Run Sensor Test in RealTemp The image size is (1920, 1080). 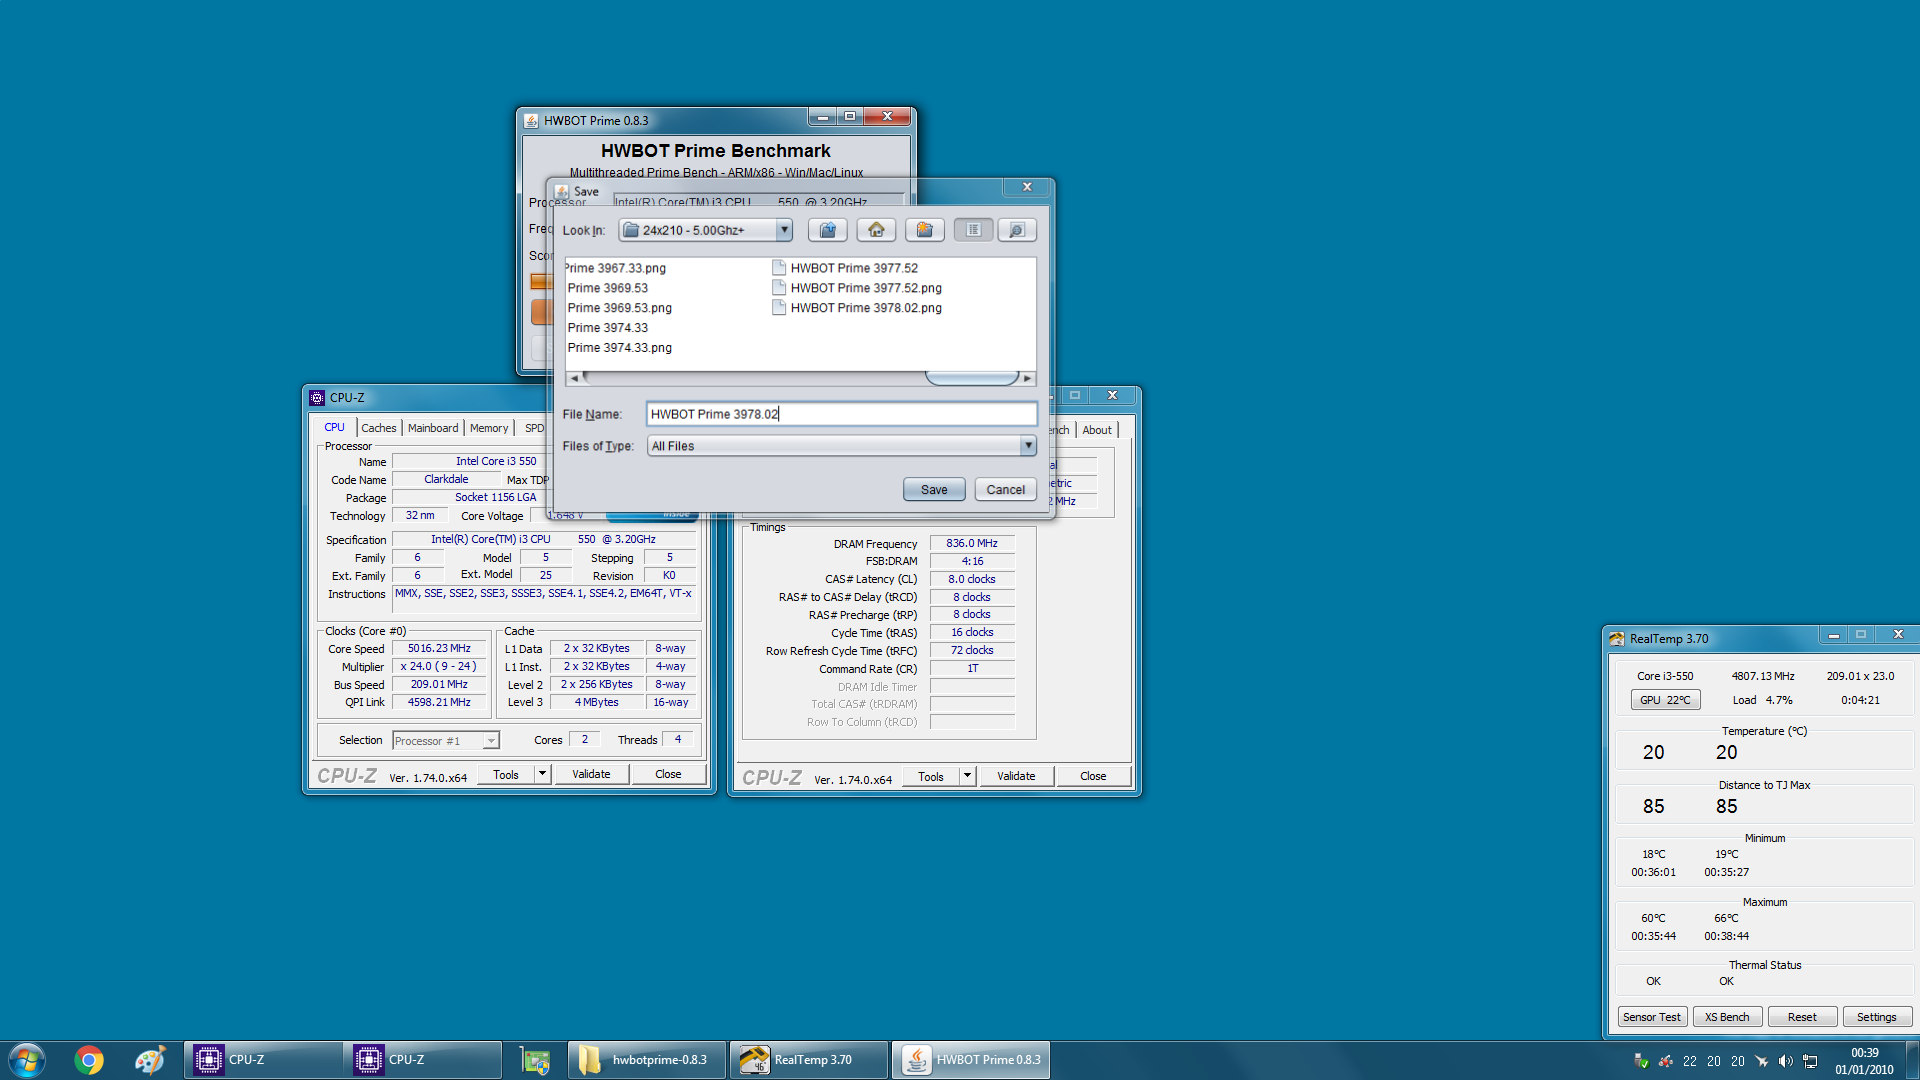(x=1652, y=1017)
